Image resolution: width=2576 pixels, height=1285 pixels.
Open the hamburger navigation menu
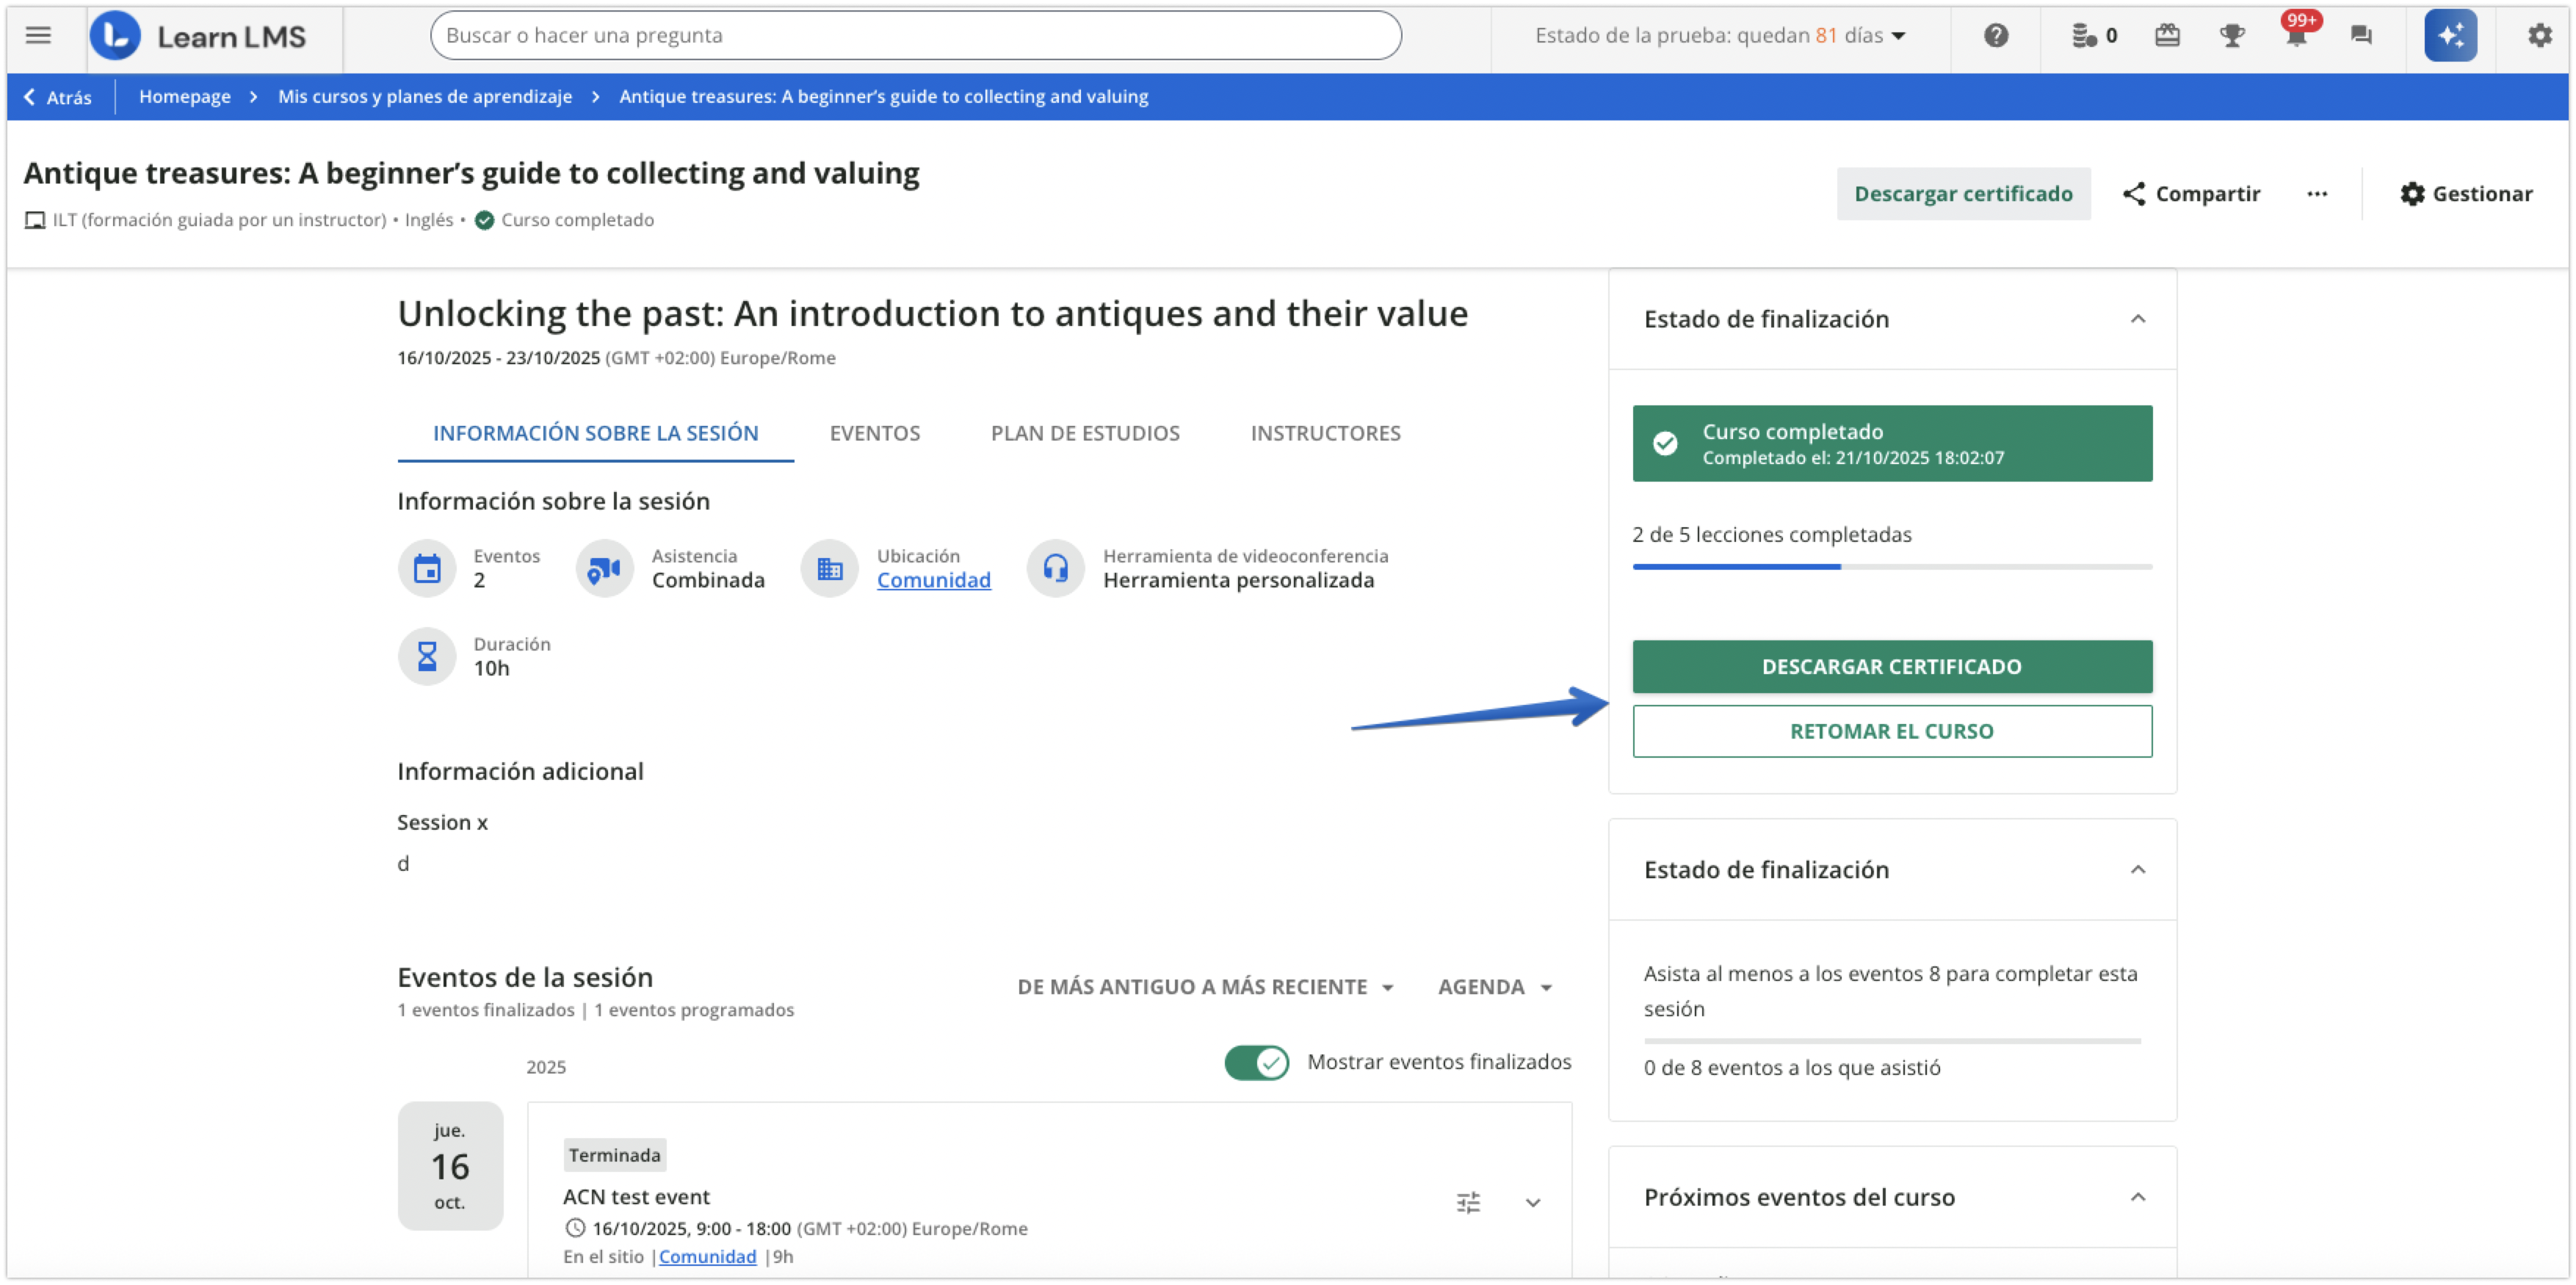pyautogui.click(x=37, y=35)
